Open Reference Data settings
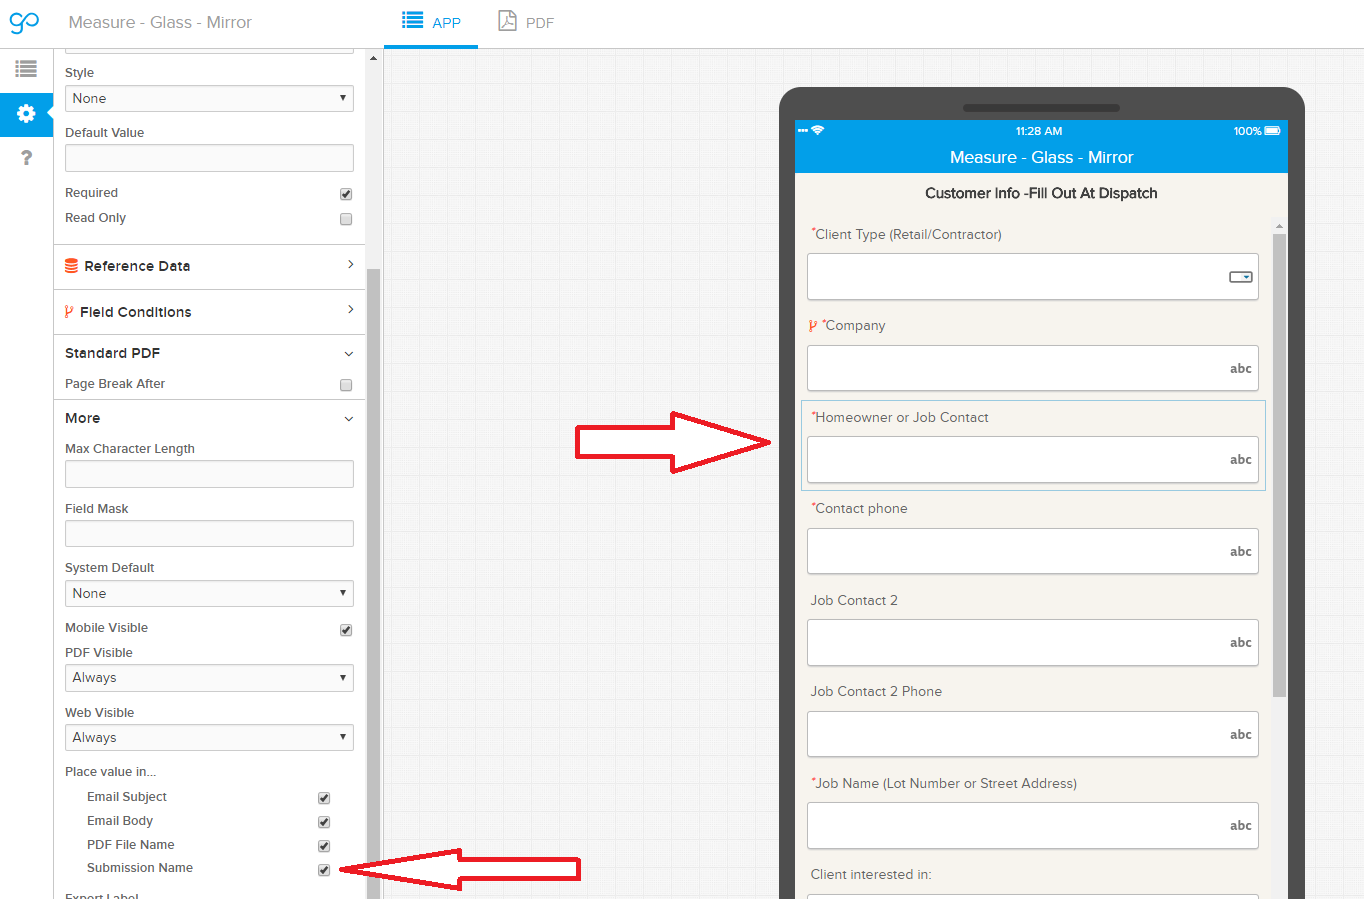 pos(209,266)
